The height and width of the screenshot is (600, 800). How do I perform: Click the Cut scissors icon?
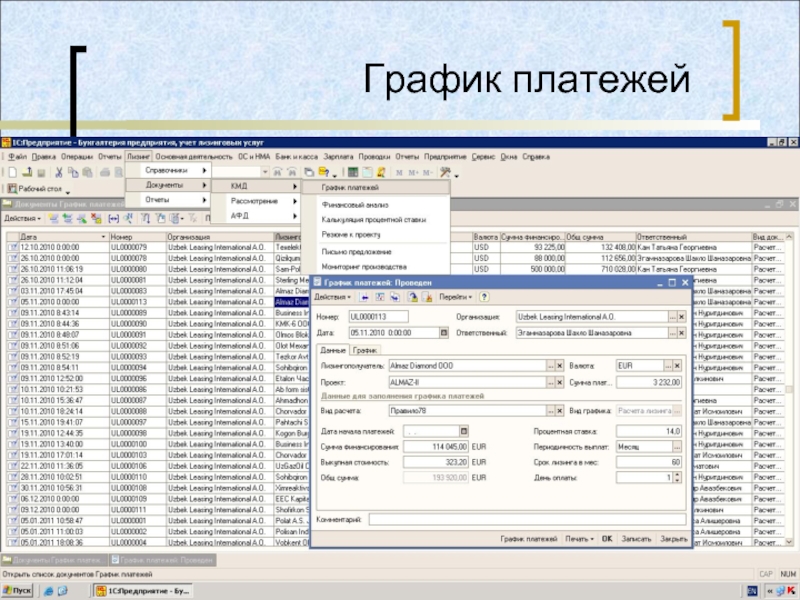(x=58, y=173)
